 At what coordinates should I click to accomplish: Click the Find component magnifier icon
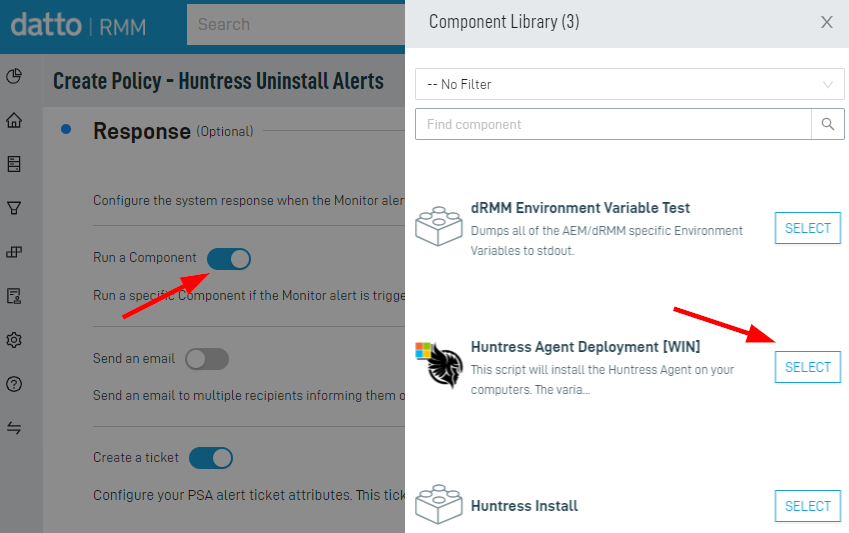[827, 124]
